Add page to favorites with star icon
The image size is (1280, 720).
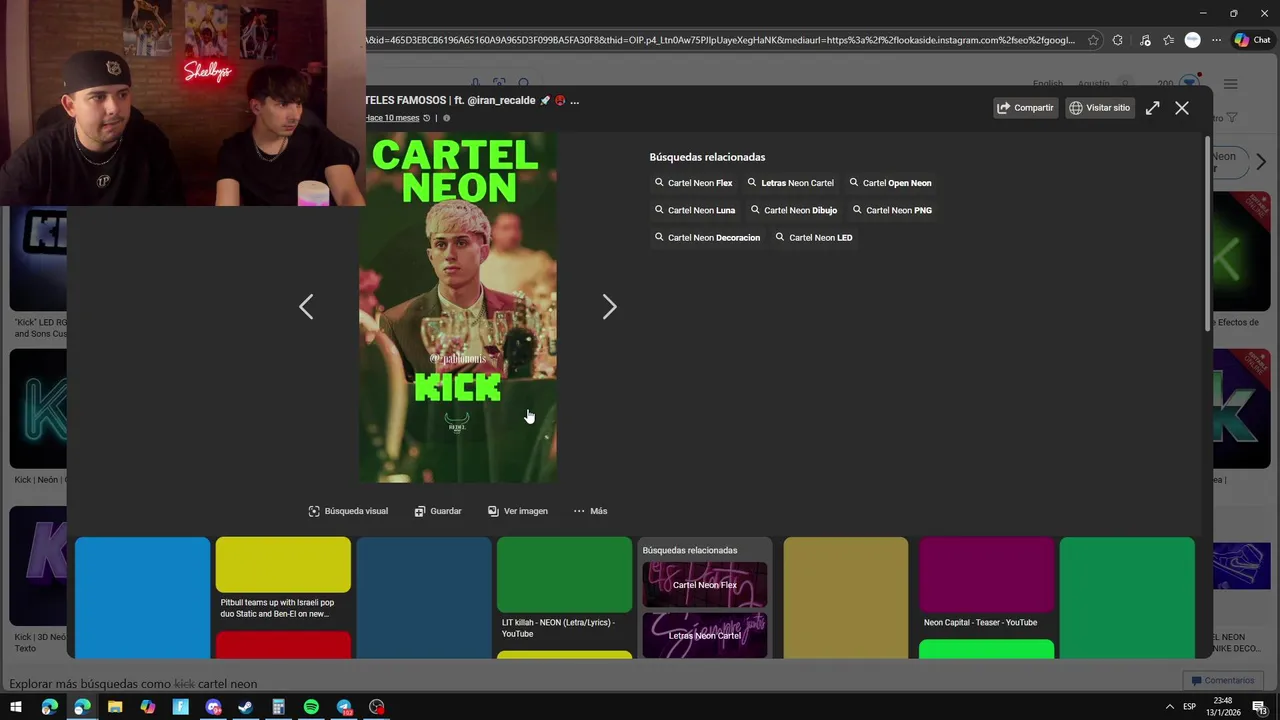pos(1093,40)
